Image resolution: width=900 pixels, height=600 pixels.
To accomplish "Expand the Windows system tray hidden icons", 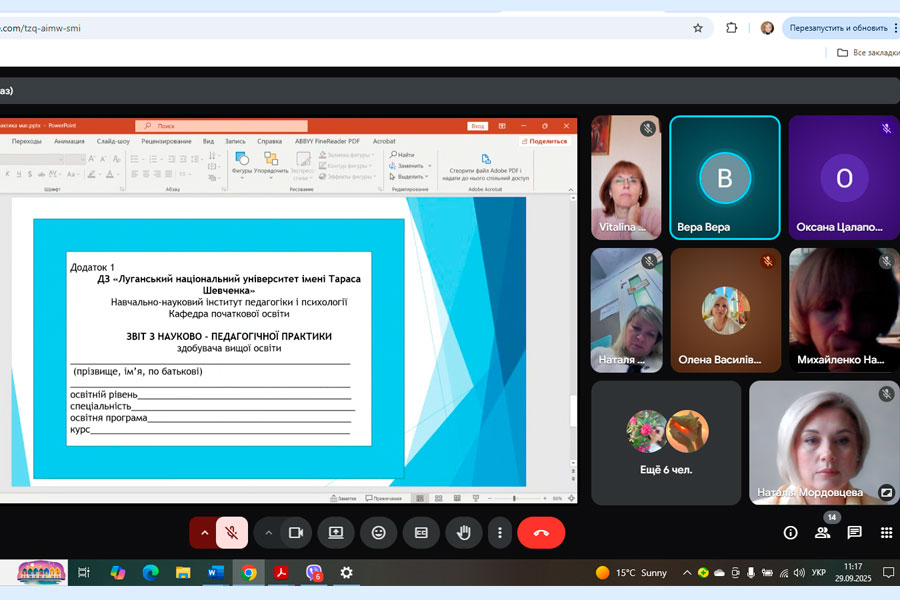I will (687, 573).
